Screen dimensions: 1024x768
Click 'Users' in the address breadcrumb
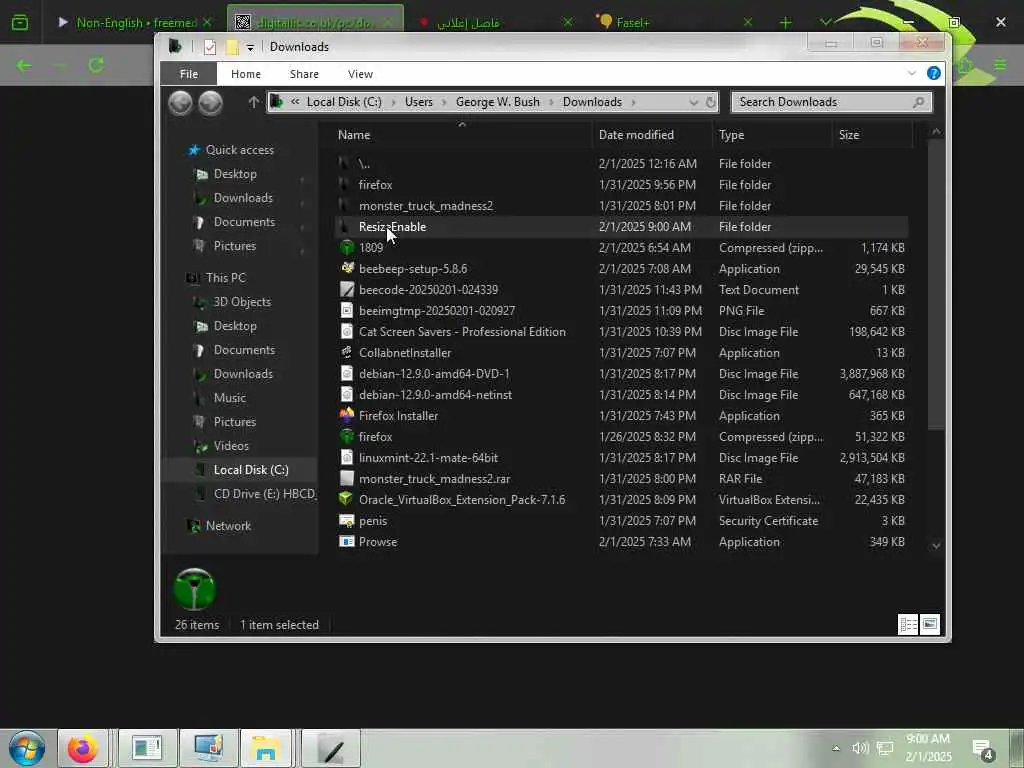tap(419, 102)
